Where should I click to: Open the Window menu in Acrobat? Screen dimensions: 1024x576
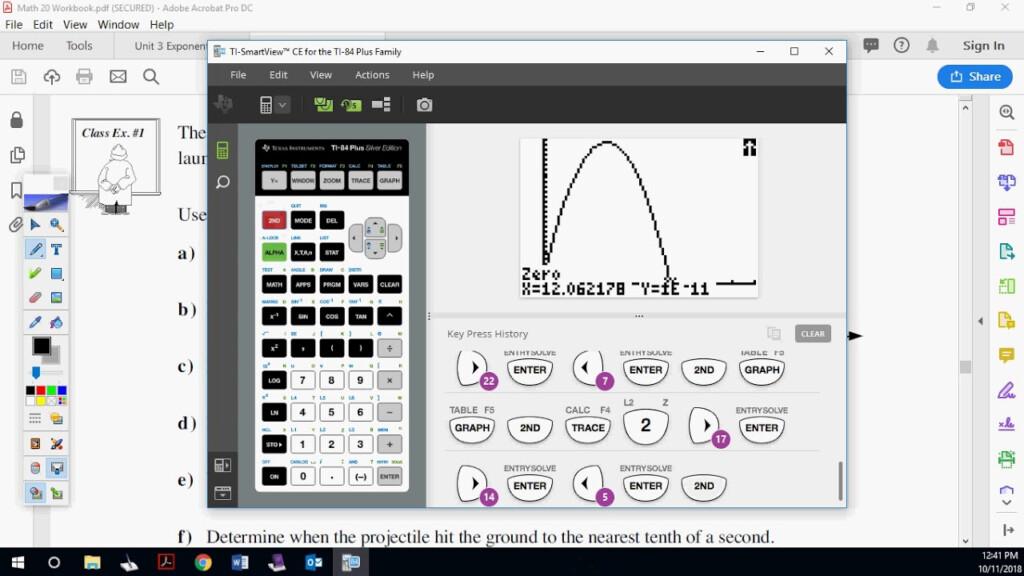coord(118,25)
